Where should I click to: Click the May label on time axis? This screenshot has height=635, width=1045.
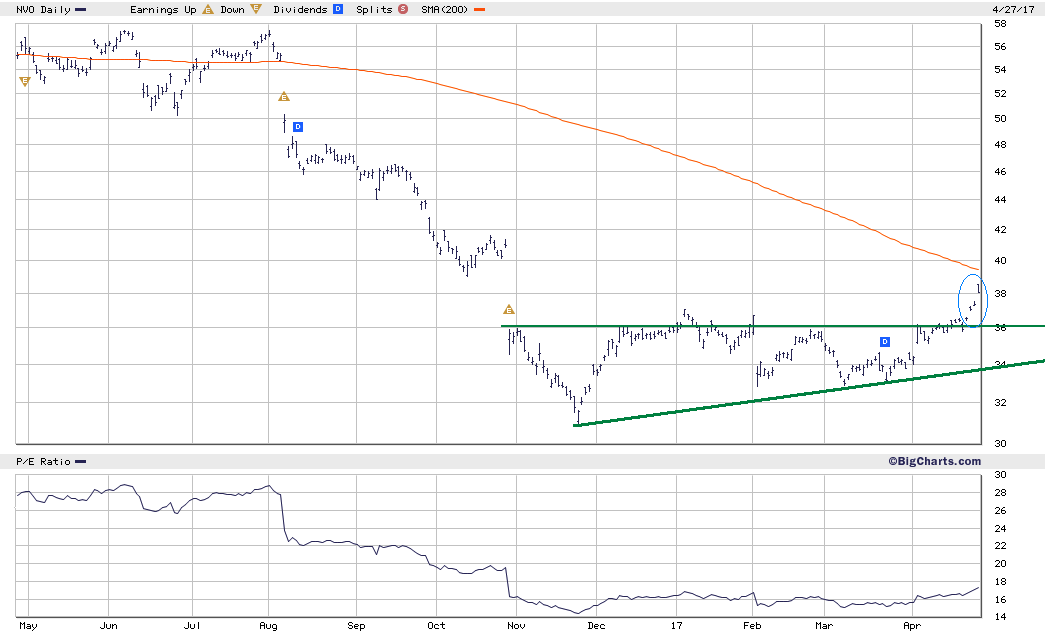pyautogui.click(x=29, y=626)
